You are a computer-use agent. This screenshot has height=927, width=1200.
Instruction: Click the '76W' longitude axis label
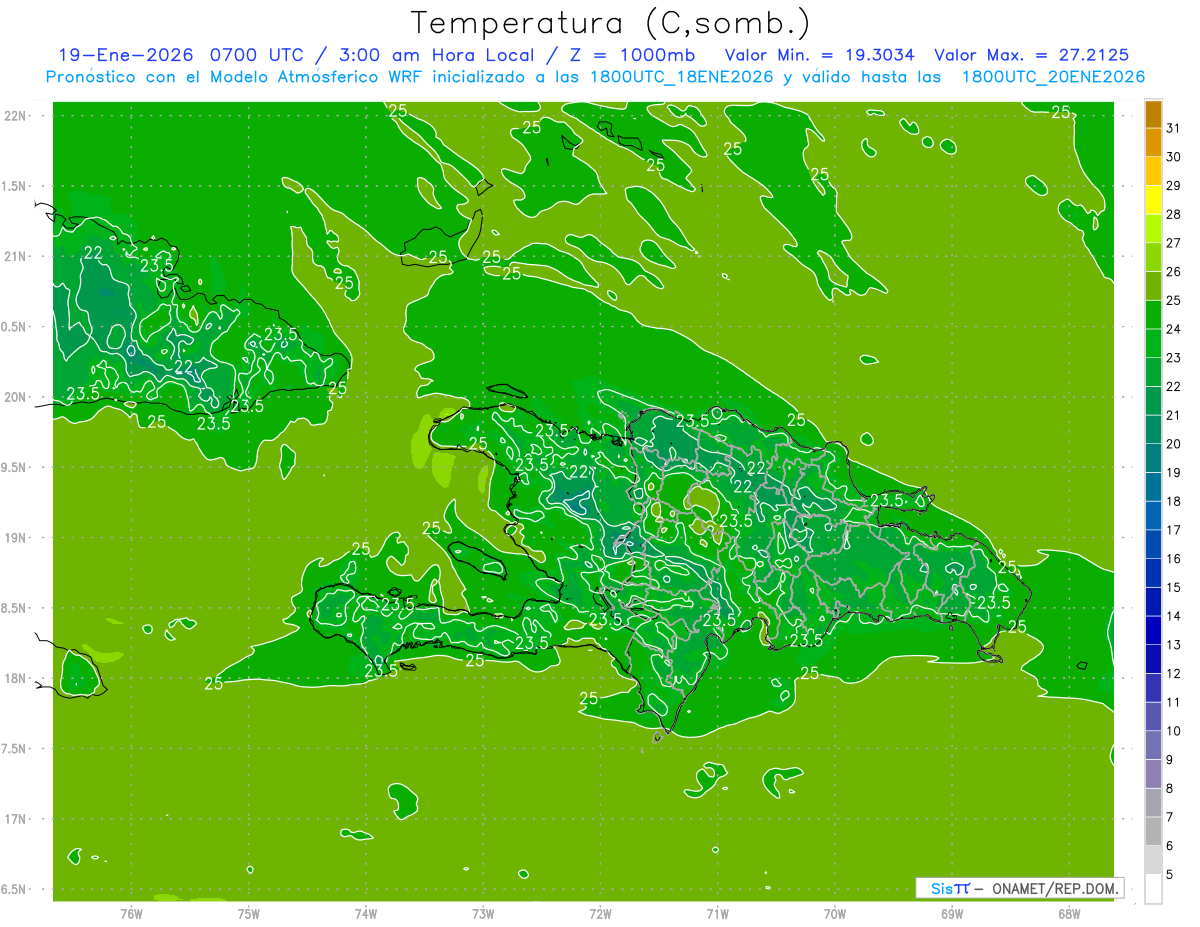[131, 913]
